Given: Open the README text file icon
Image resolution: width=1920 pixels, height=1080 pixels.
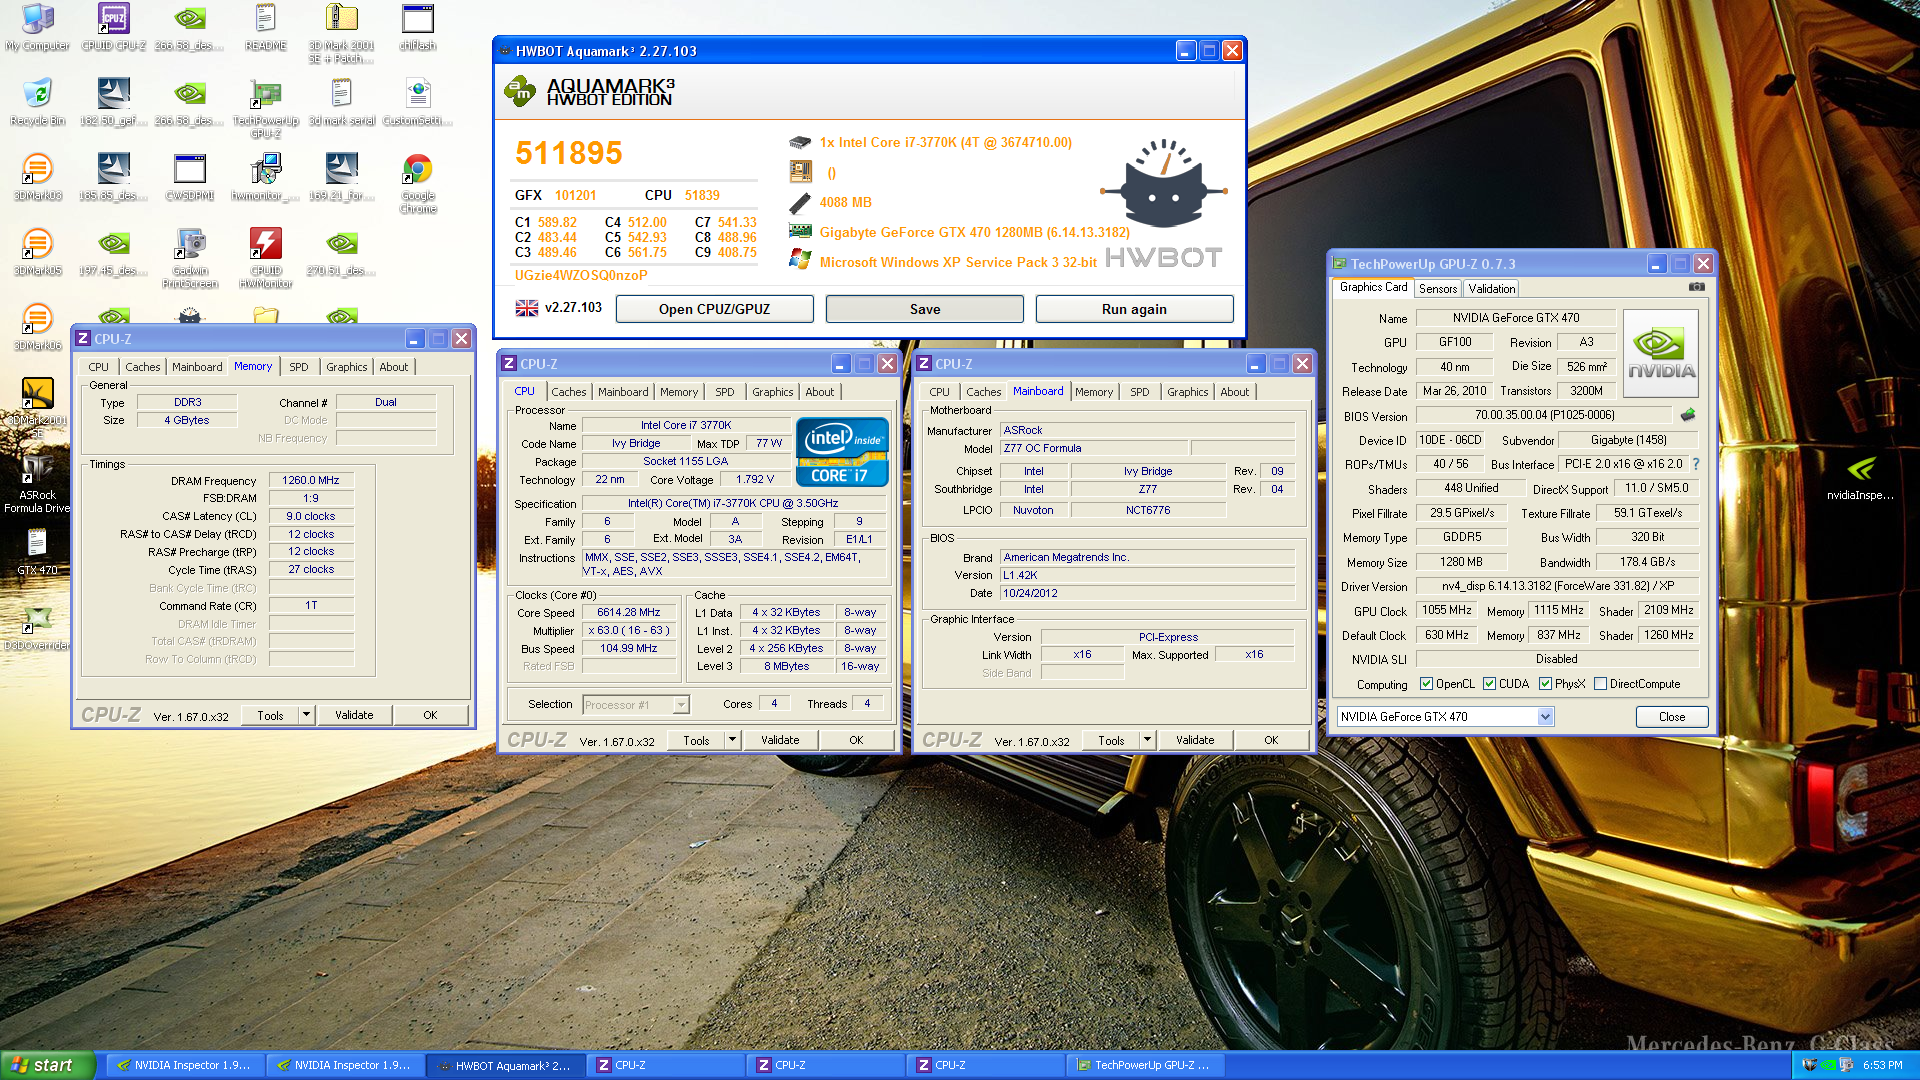Looking at the screenshot, I should tap(265, 27).
